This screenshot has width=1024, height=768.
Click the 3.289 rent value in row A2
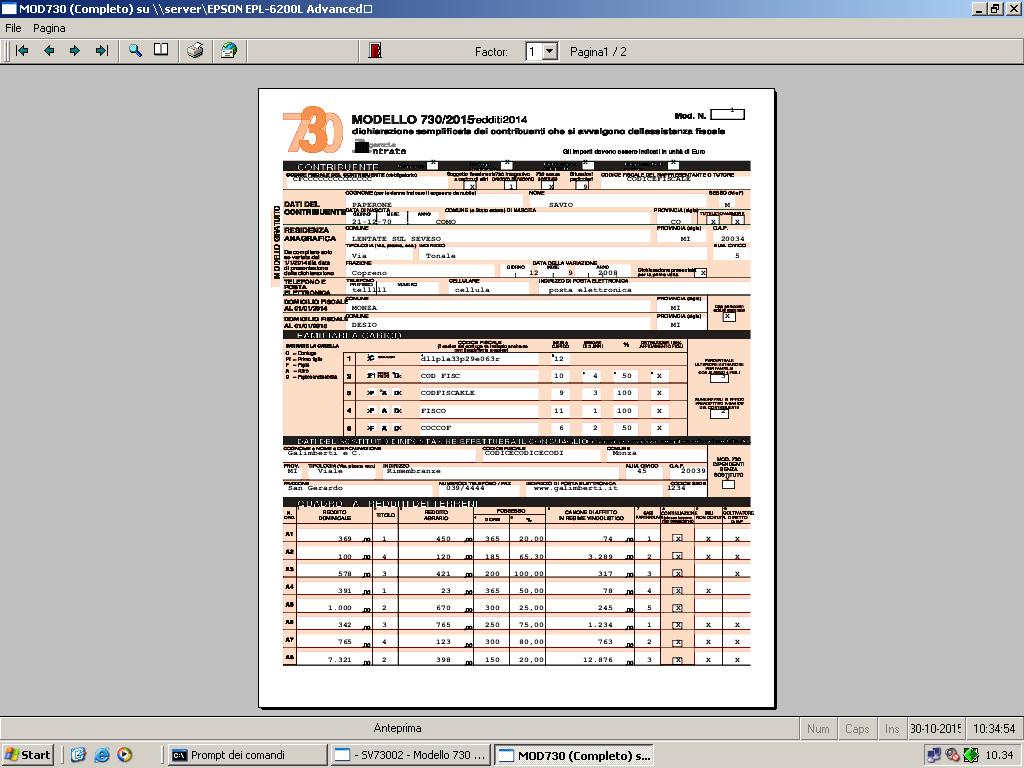601,556
